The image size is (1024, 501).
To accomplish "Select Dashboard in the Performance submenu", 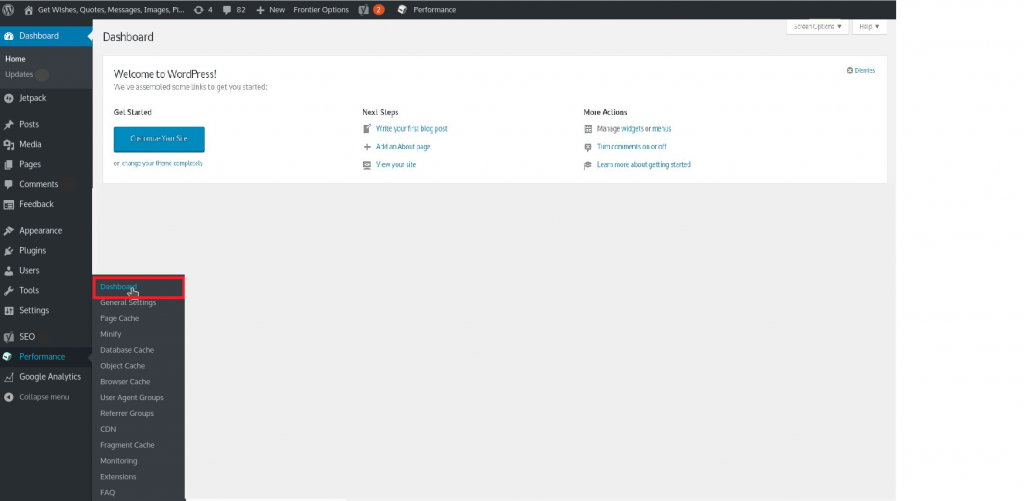I will [118, 287].
